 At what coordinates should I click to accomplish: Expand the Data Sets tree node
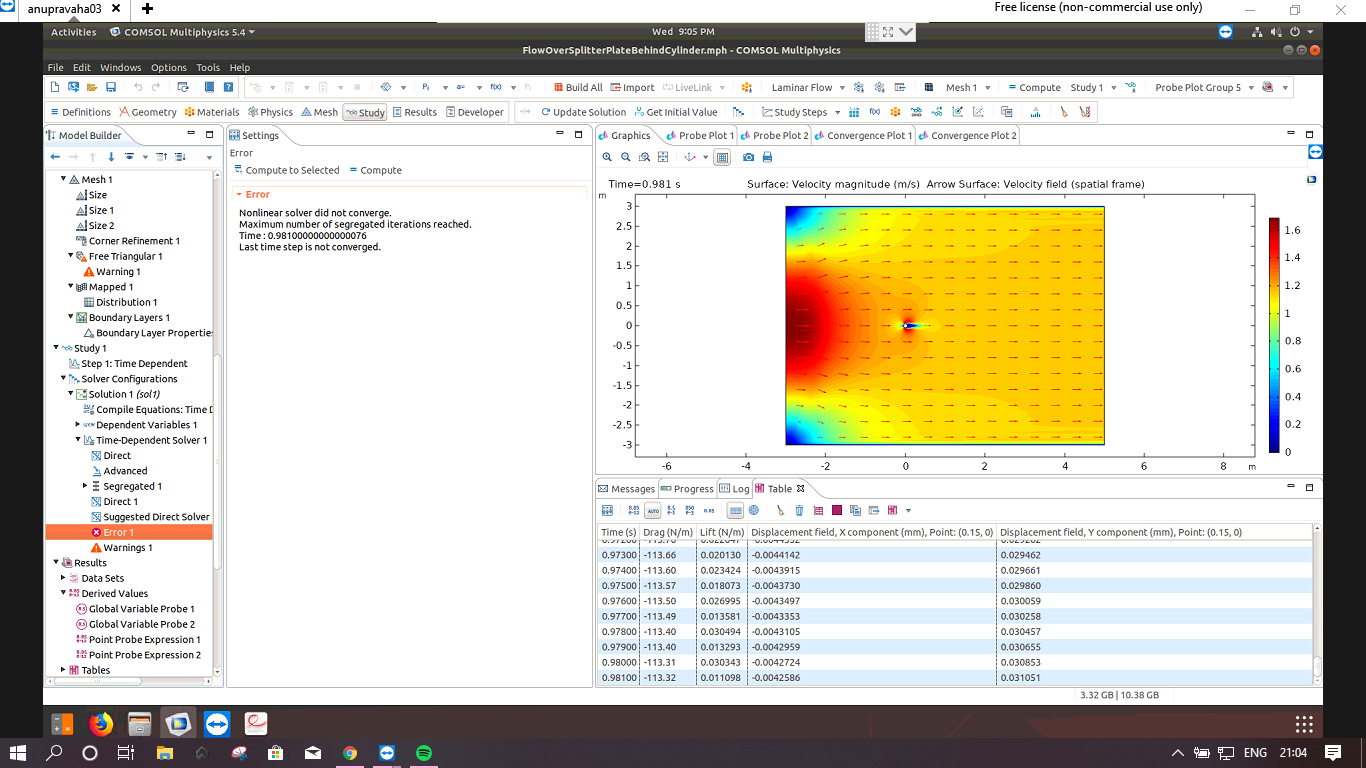click(x=63, y=578)
